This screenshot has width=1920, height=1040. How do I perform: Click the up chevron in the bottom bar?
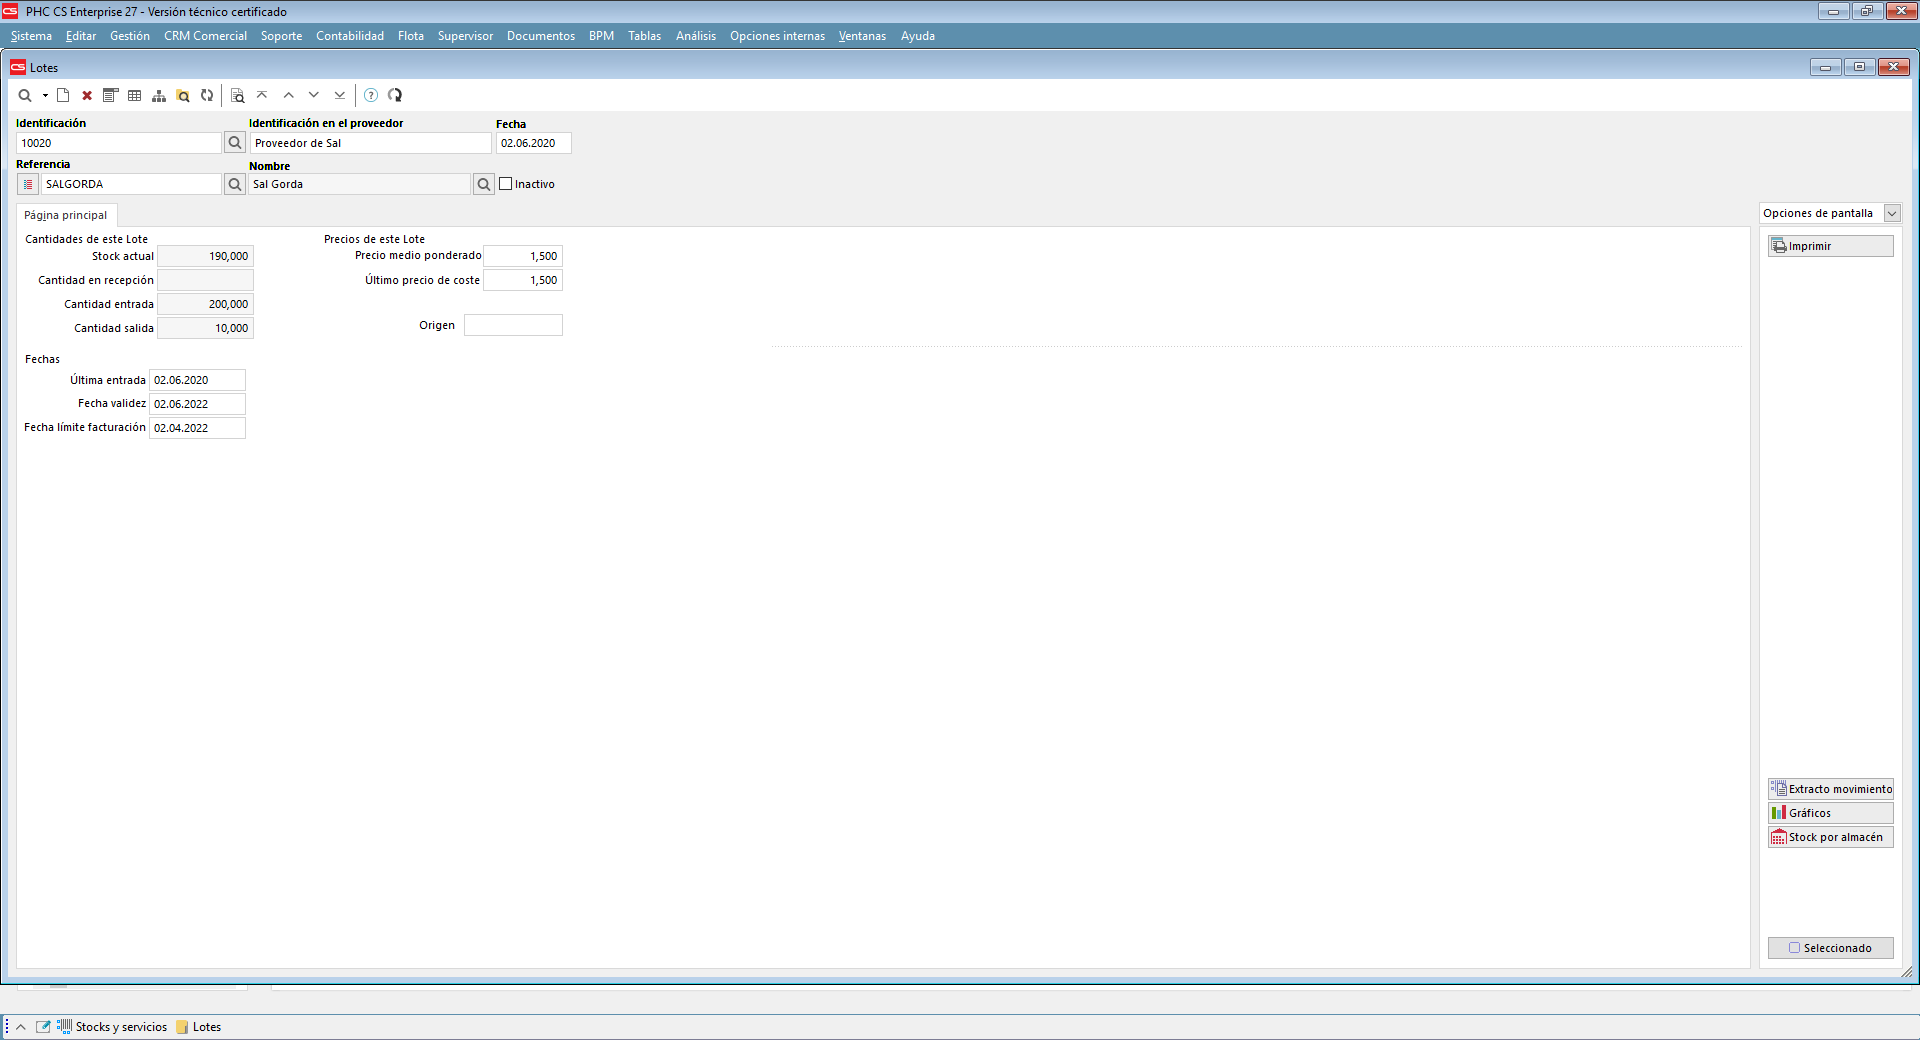pyautogui.click(x=21, y=1027)
